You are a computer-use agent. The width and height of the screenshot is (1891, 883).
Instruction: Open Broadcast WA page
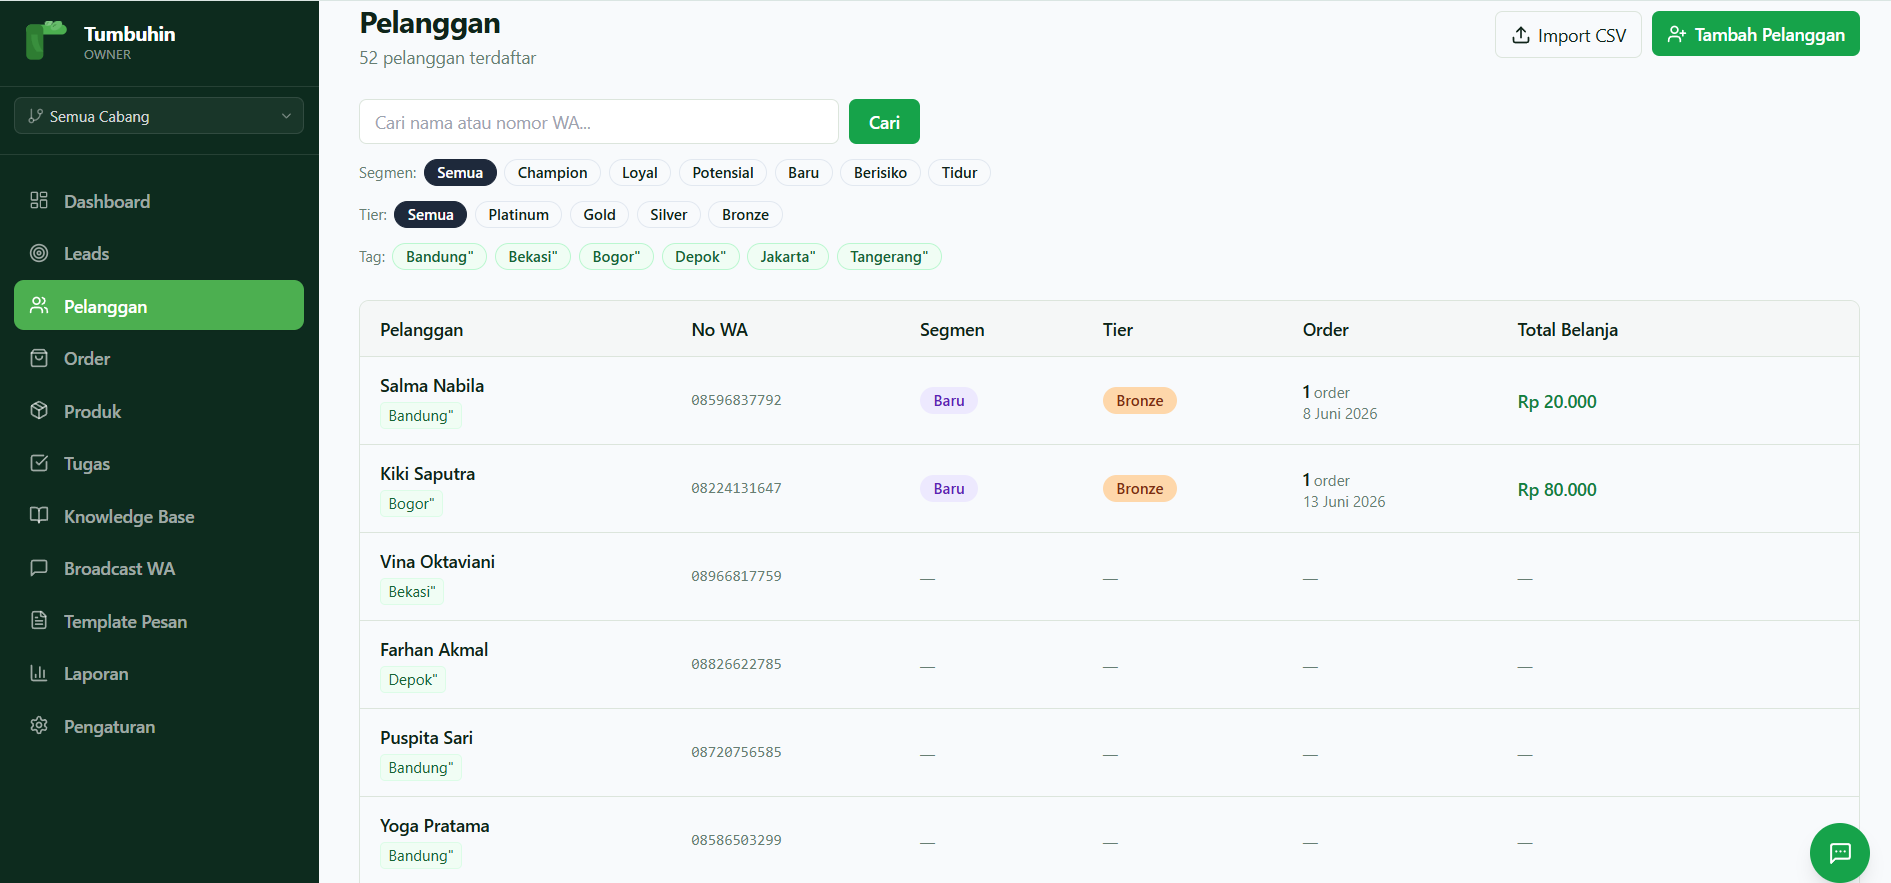[x=159, y=568]
